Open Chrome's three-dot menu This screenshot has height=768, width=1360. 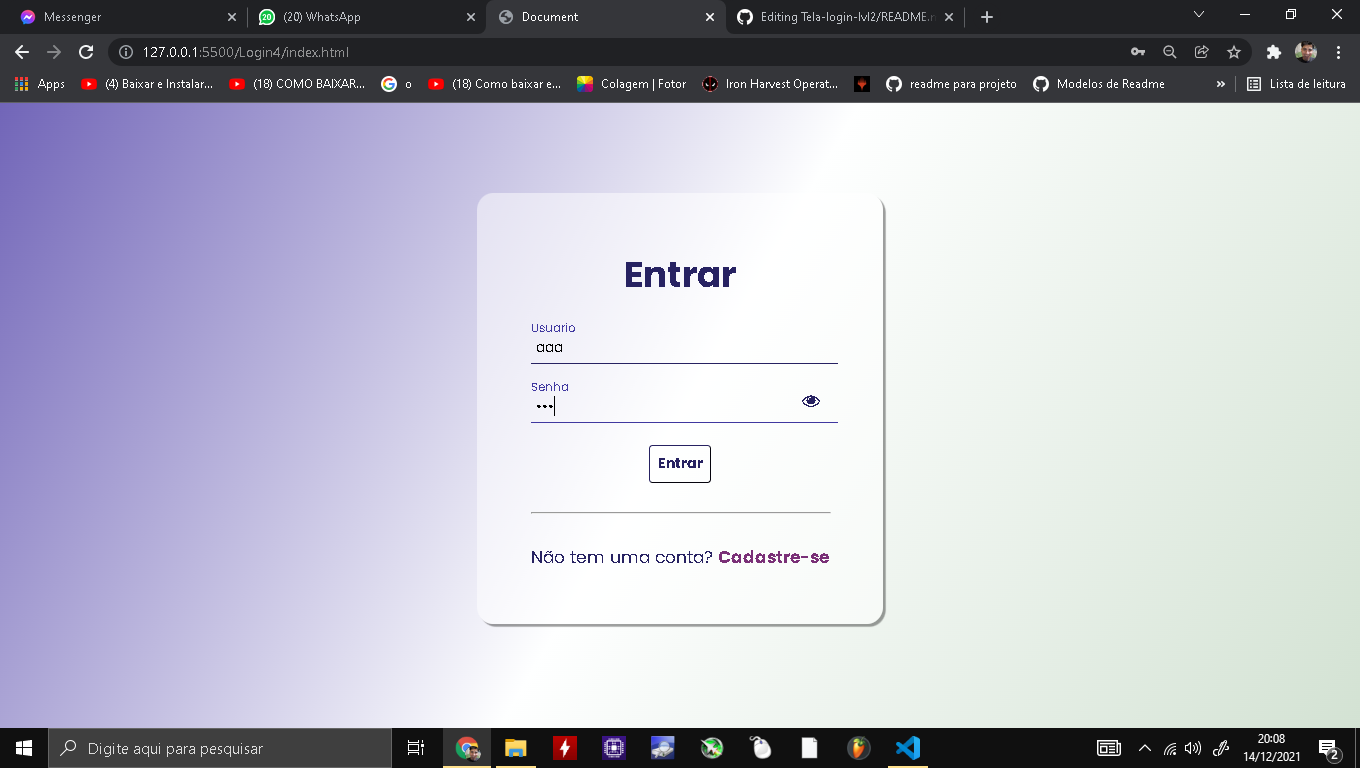[x=1340, y=51]
